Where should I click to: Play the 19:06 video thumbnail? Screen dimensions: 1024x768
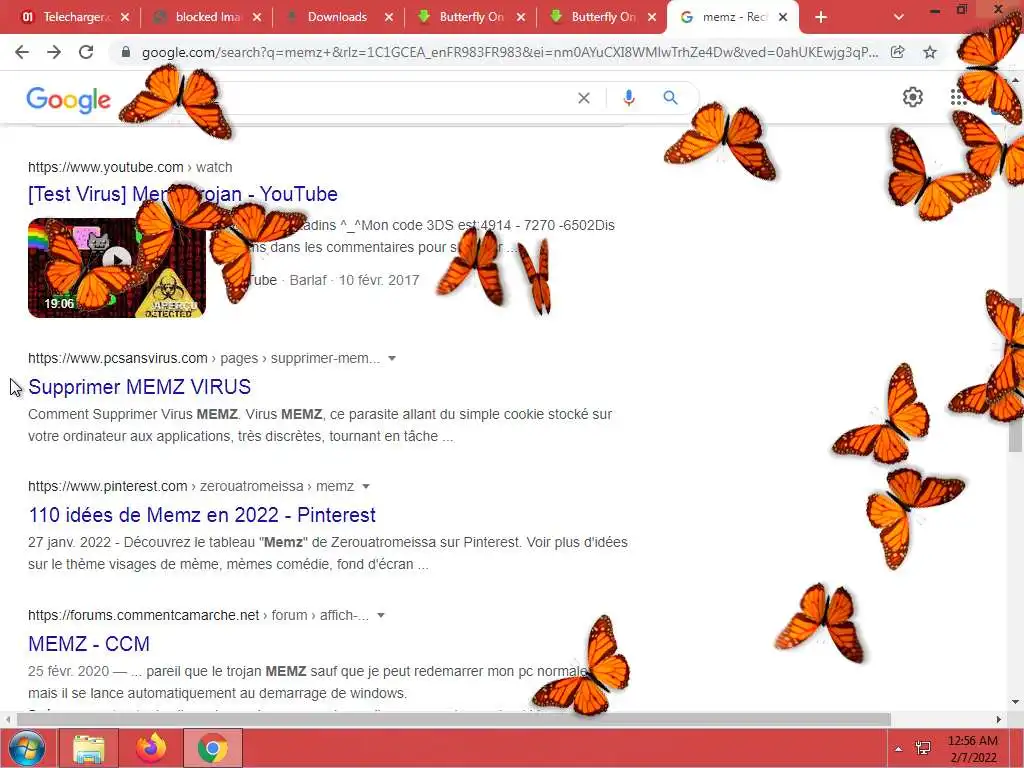point(117,268)
